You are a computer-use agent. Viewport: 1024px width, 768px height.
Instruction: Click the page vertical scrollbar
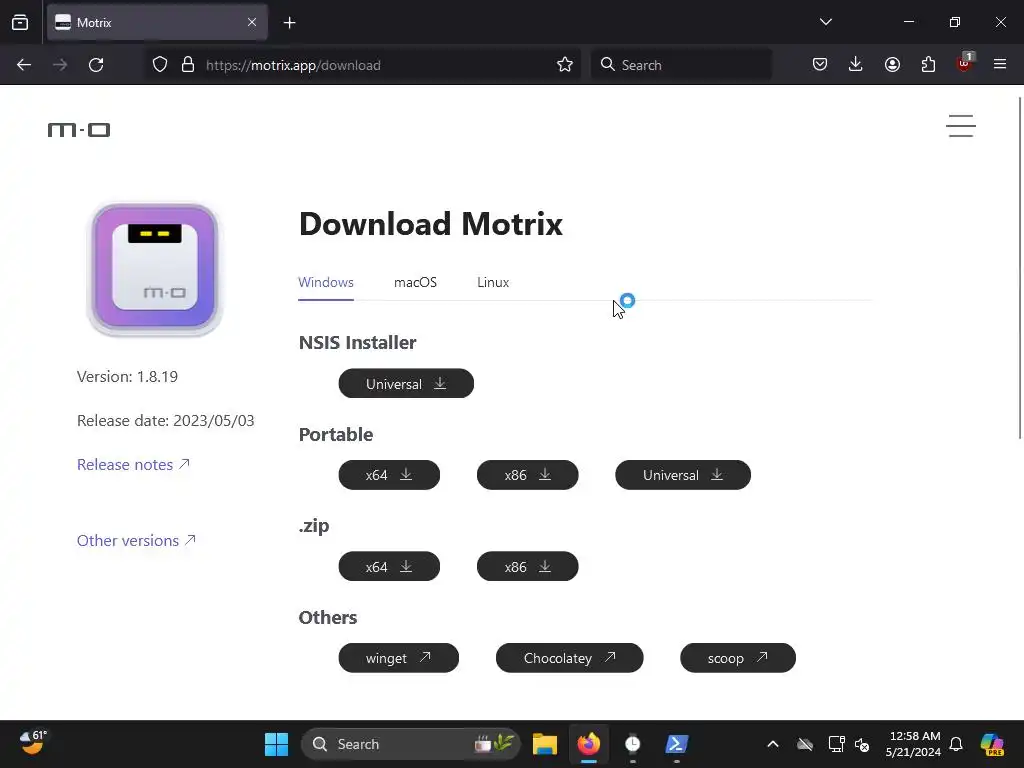click(1019, 268)
